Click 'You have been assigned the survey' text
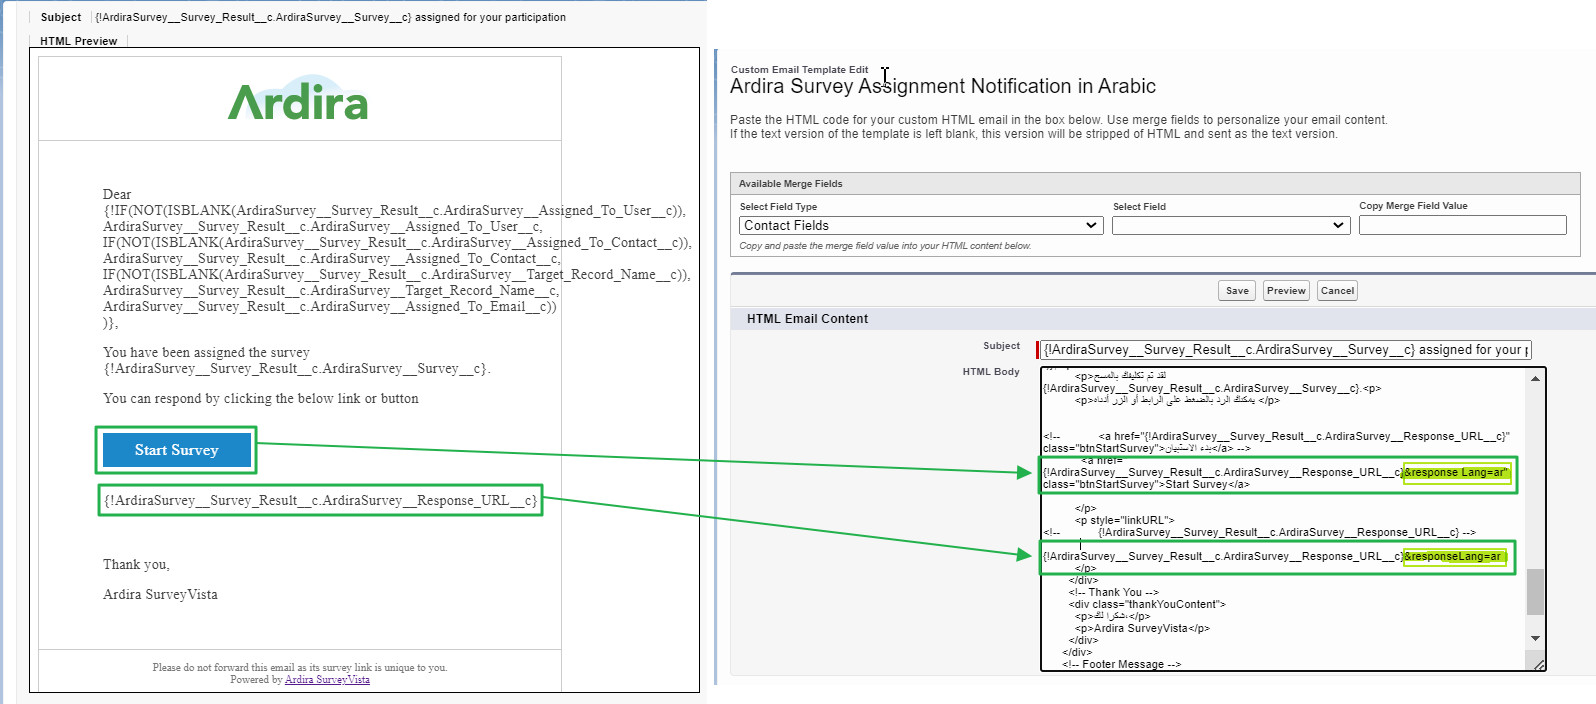This screenshot has height=704, width=1596. 206,353
